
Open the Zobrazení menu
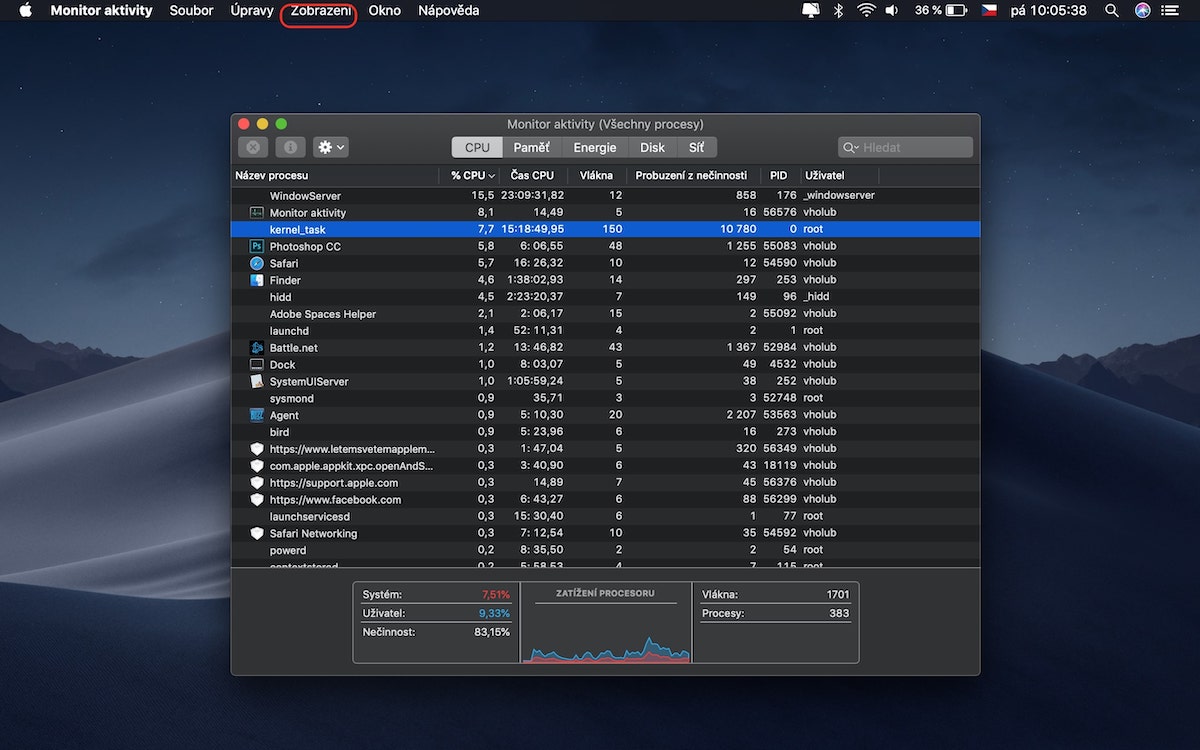(x=320, y=11)
